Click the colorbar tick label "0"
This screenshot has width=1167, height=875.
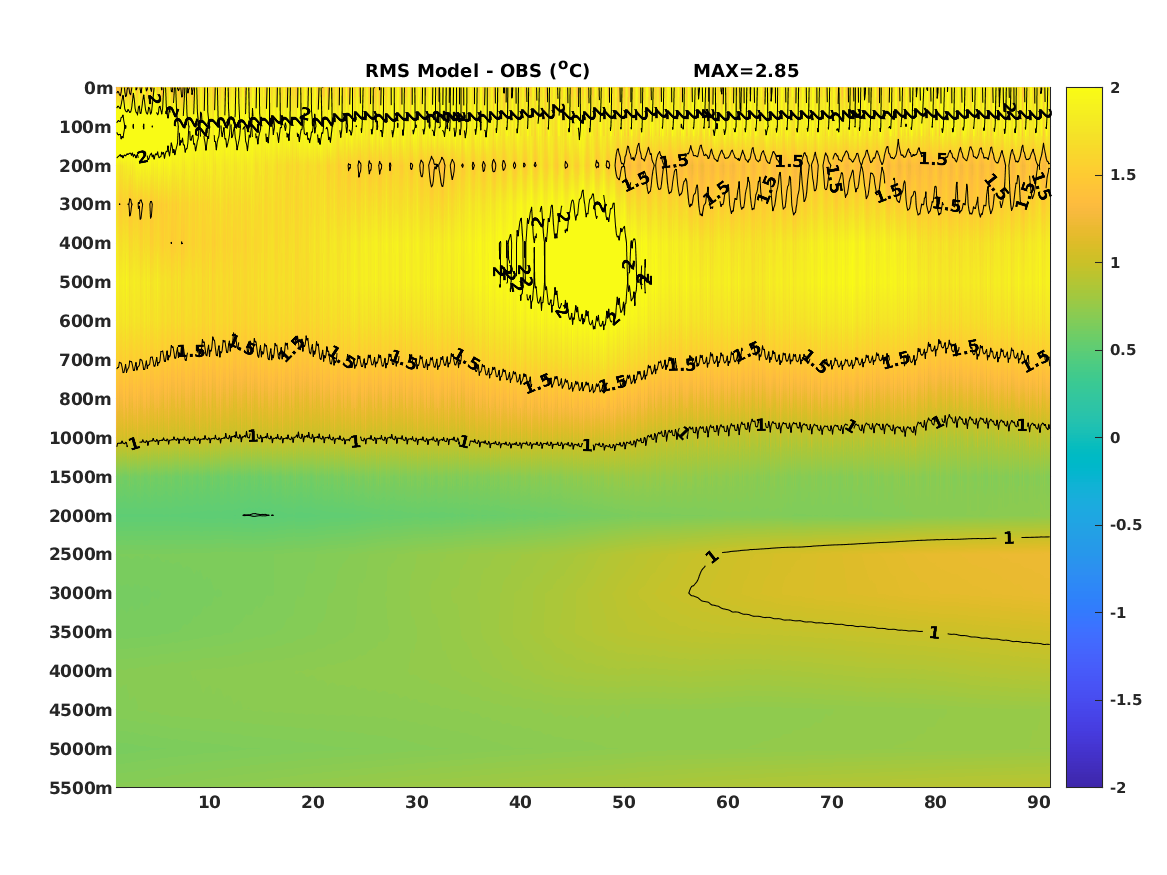tap(1115, 438)
